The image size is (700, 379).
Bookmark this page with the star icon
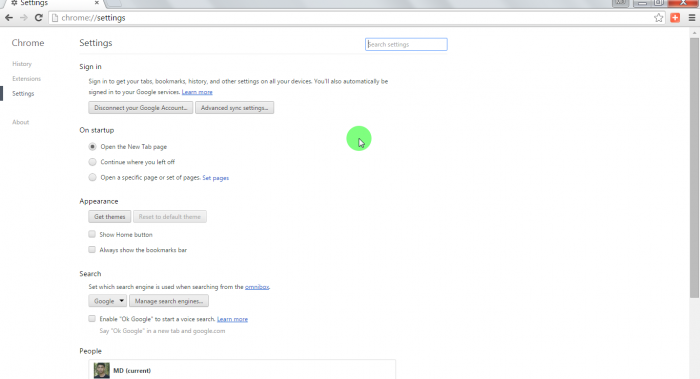pos(658,18)
